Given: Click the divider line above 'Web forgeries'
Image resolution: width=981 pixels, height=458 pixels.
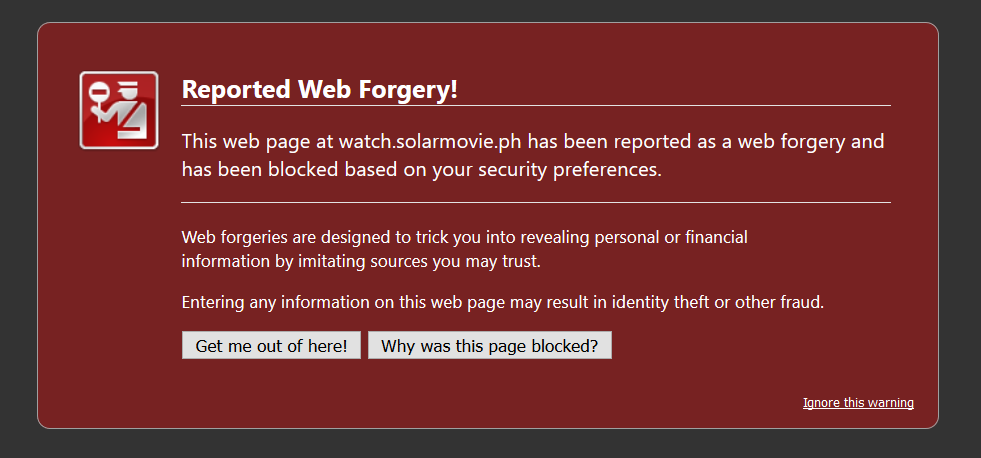Looking at the screenshot, I should tap(536, 203).
